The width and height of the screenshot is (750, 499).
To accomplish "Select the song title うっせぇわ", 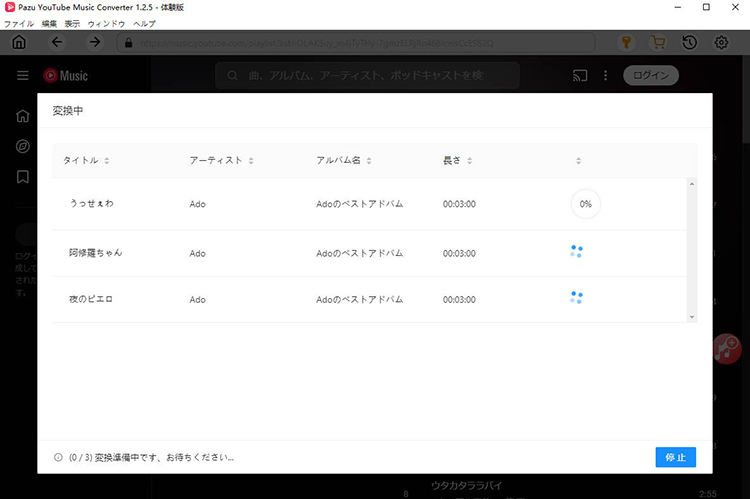I will pyautogui.click(x=92, y=203).
